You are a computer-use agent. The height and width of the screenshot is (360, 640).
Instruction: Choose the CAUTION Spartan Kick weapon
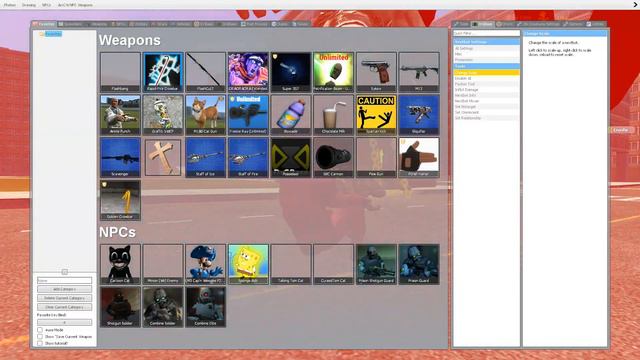pos(376,115)
